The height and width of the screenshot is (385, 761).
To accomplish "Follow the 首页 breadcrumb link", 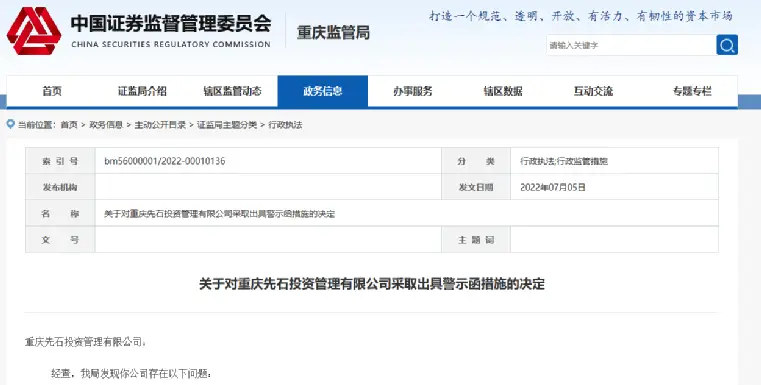I will pos(69,125).
